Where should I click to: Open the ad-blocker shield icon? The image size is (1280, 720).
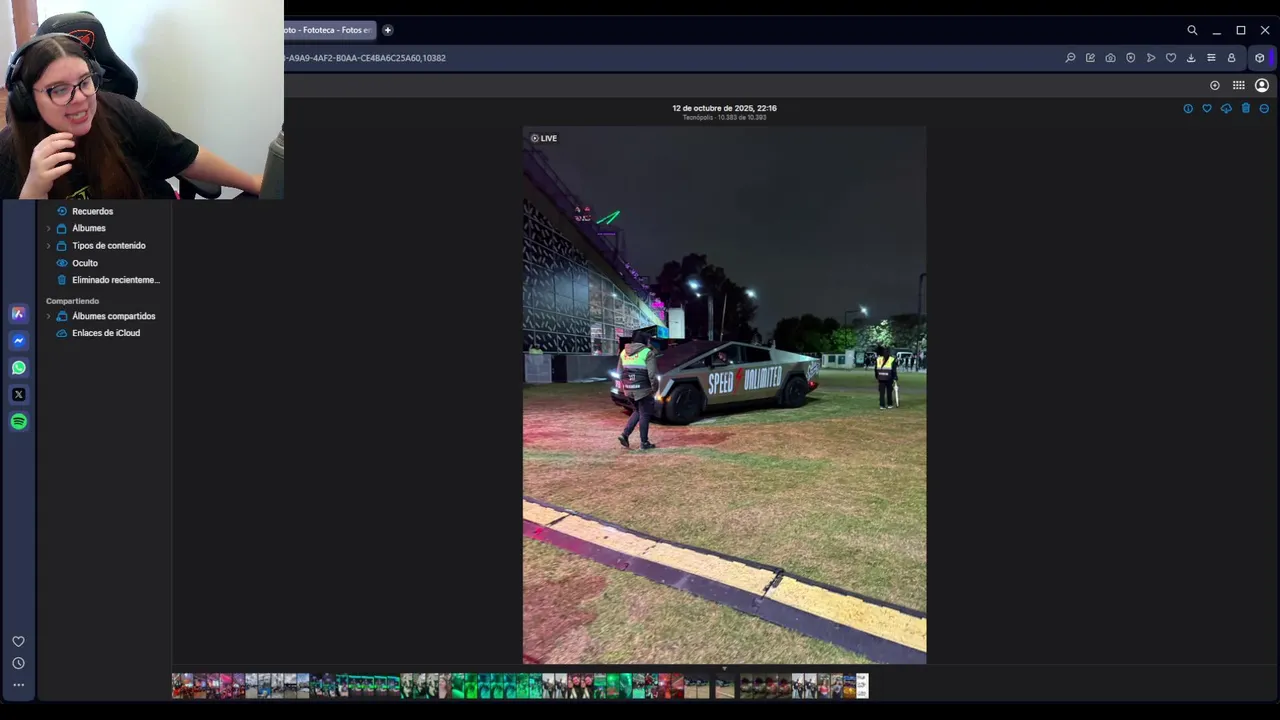click(x=1131, y=58)
